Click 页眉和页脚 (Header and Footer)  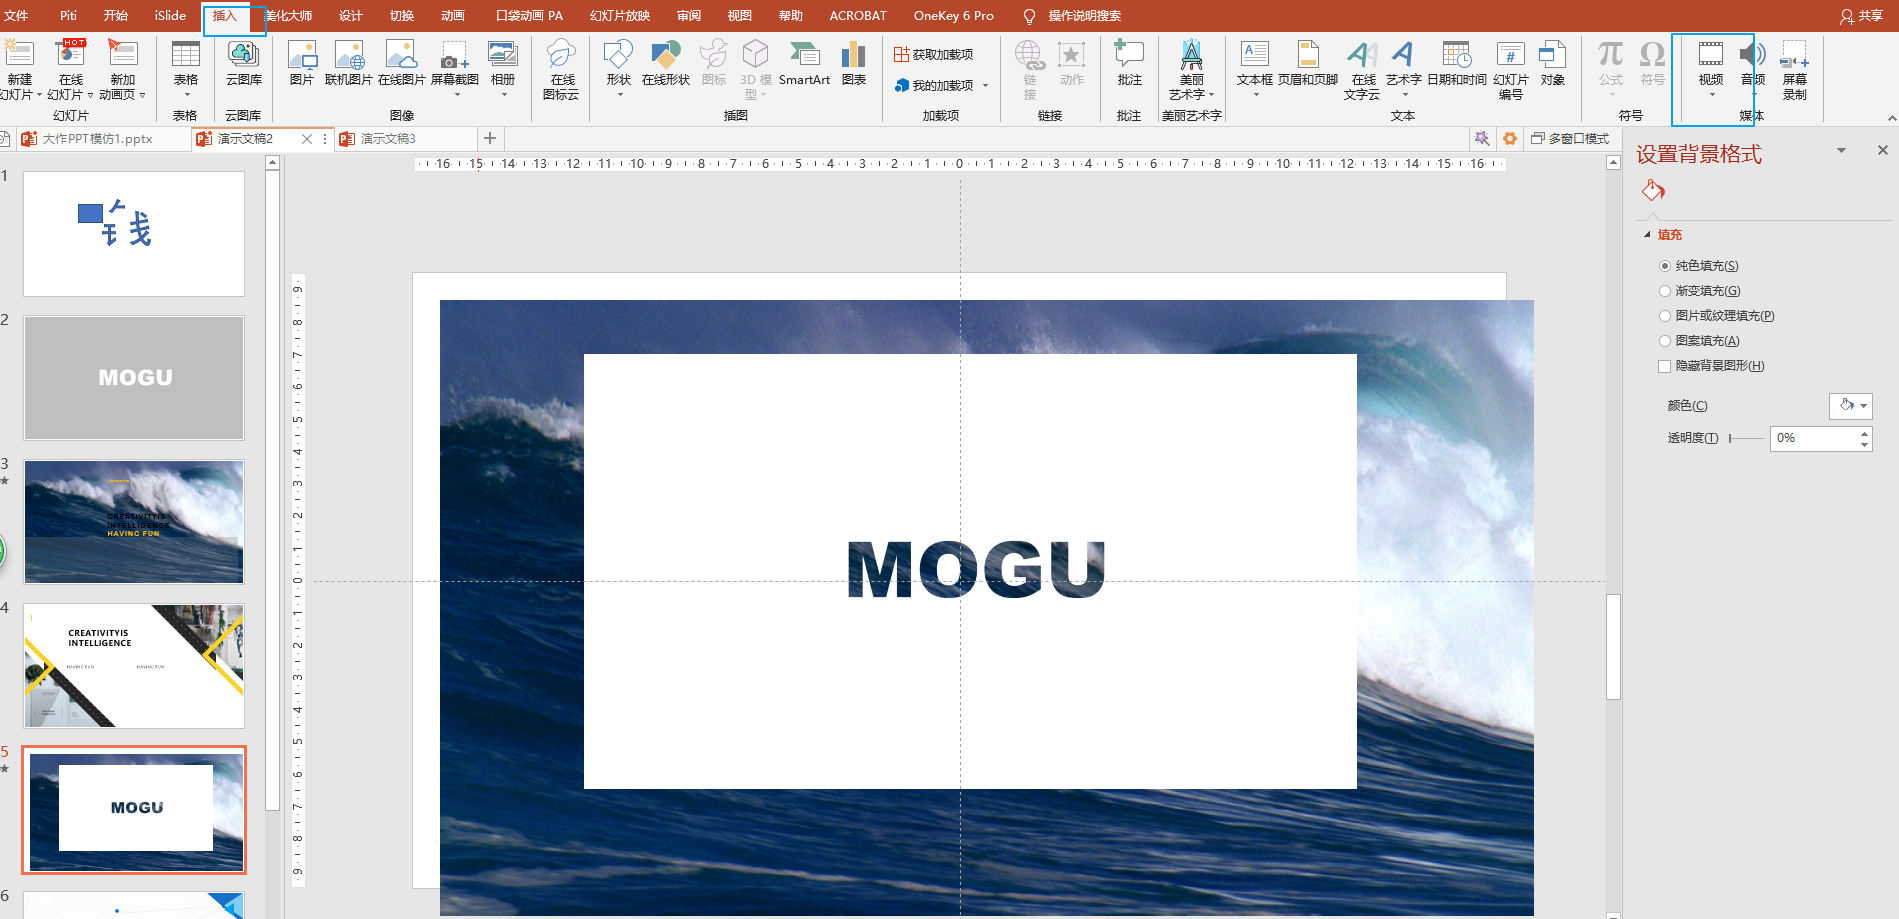[1308, 62]
